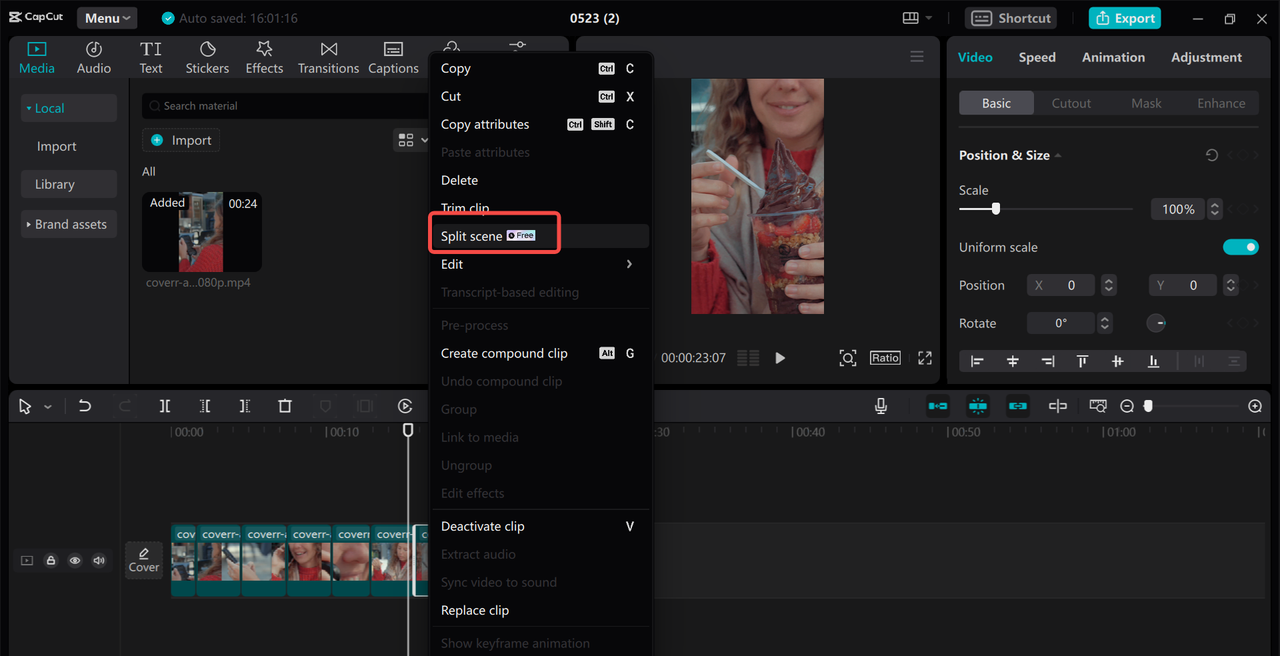This screenshot has height=656, width=1280.
Task: Click the full screen preview icon
Action: coord(925,358)
